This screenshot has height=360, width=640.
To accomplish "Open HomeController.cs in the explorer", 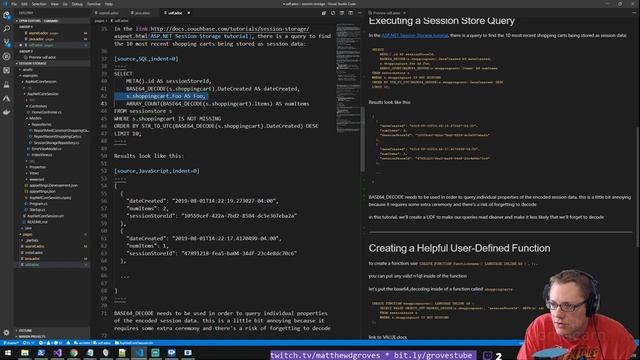I will click(x=47, y=112).
